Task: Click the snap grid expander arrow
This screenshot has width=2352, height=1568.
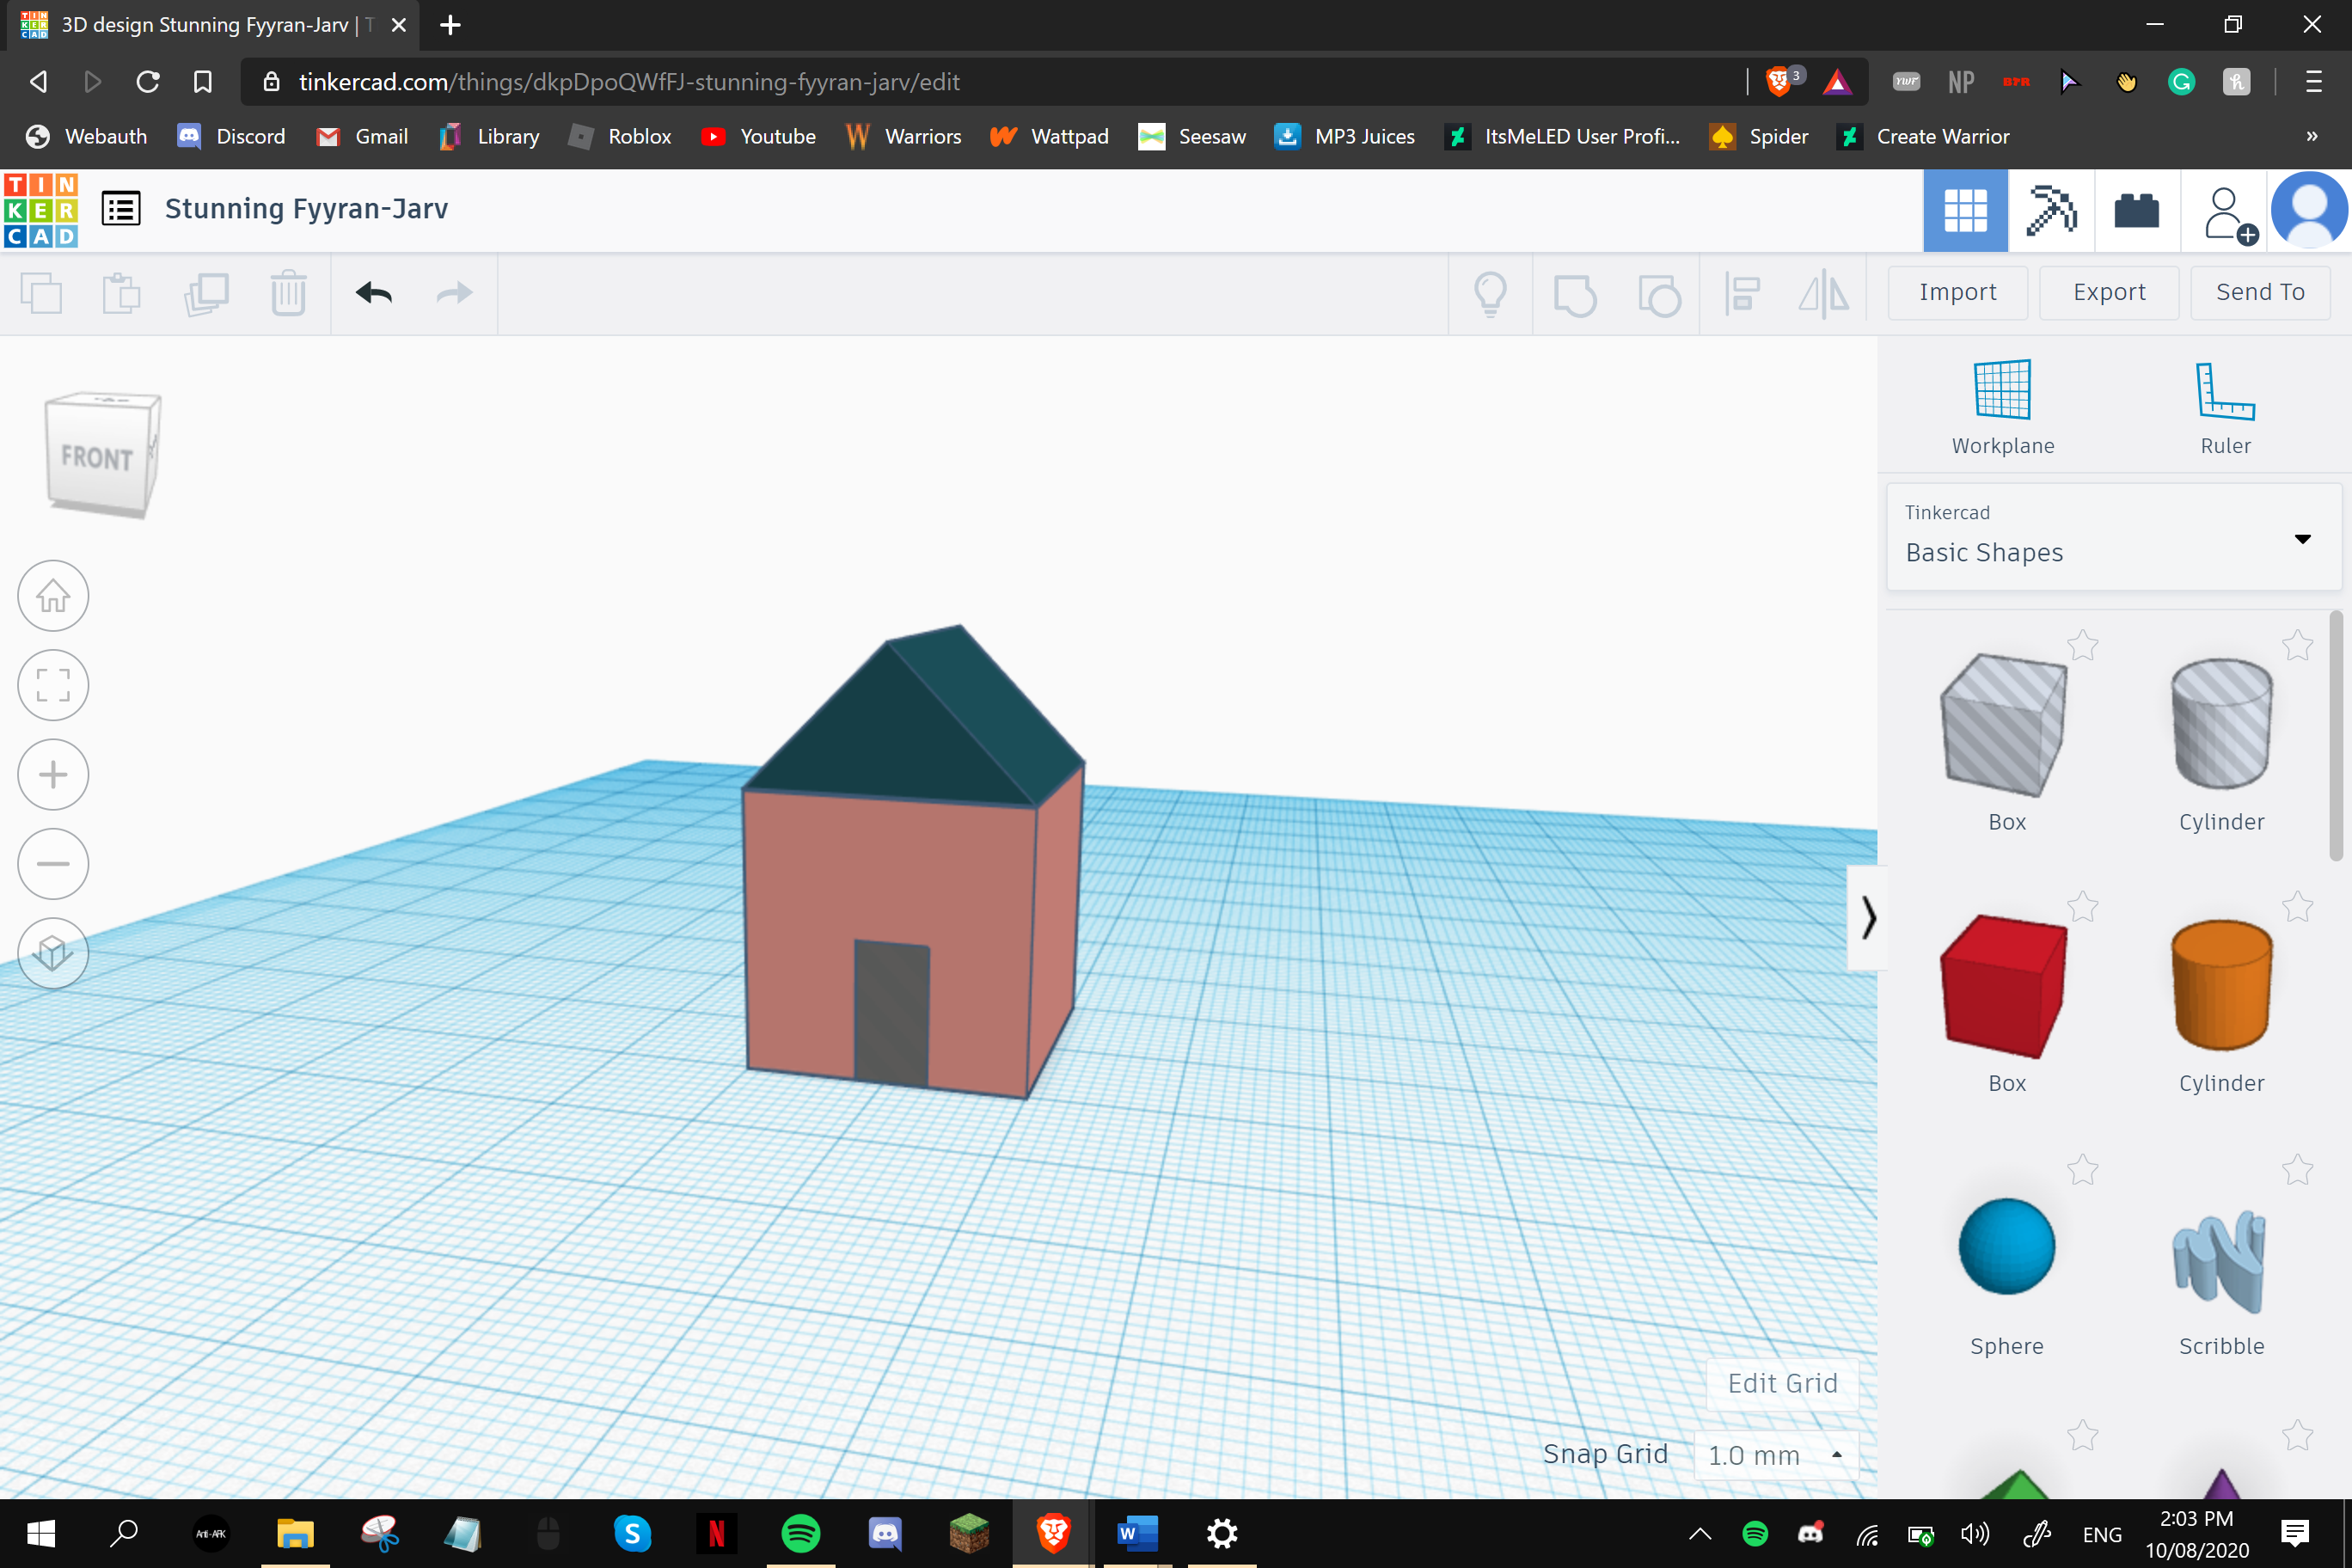Action: (1838, 1455)
